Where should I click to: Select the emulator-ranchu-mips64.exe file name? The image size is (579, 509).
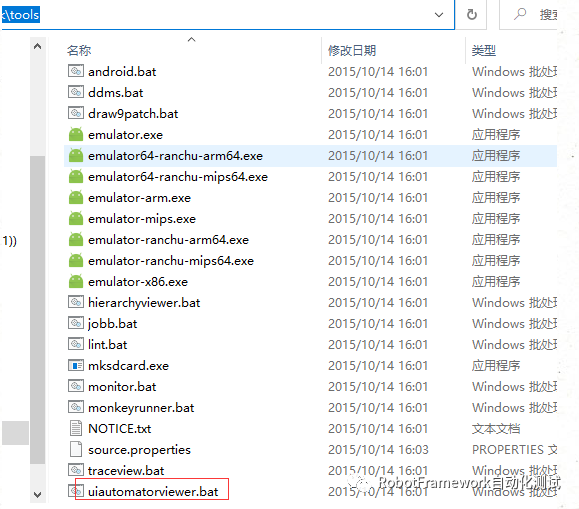click(171, 261)
